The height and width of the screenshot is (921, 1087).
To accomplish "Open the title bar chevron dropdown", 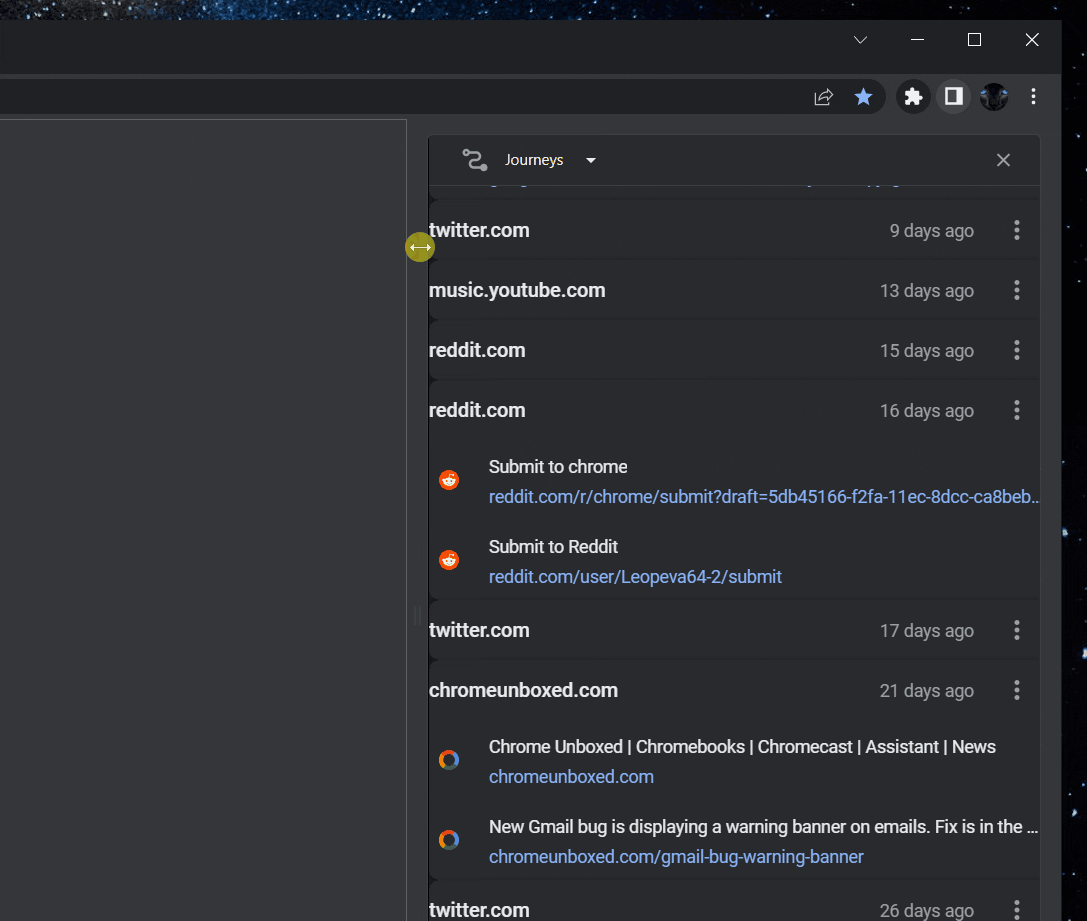I will [x=860, y=40].
